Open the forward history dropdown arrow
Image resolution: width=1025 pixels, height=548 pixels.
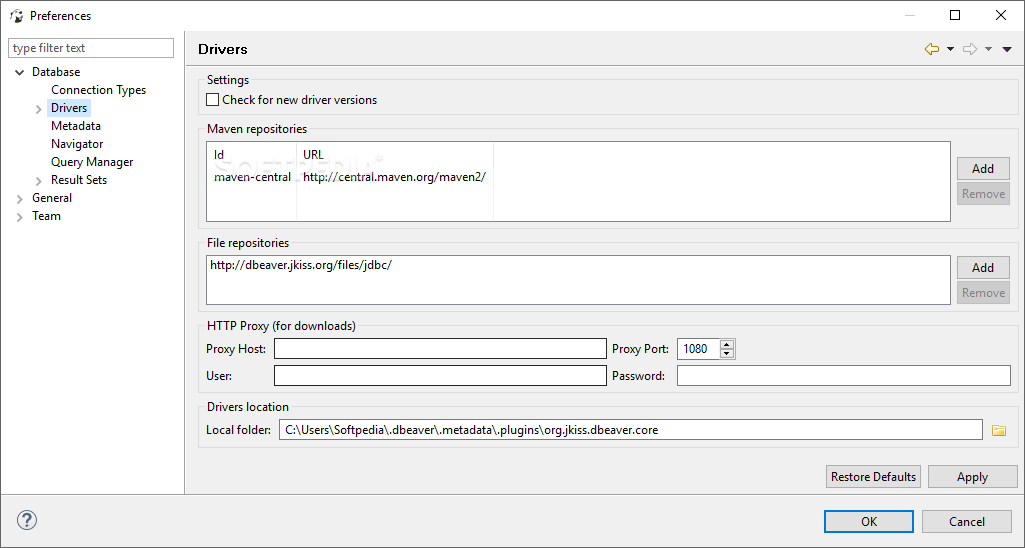pyautogui.click(x=988, y=49)
